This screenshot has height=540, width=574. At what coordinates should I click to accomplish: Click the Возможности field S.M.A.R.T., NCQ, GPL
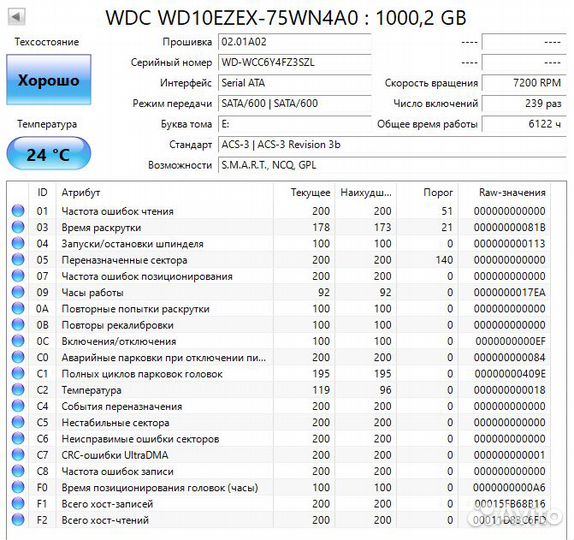click(x=392, y=165)
